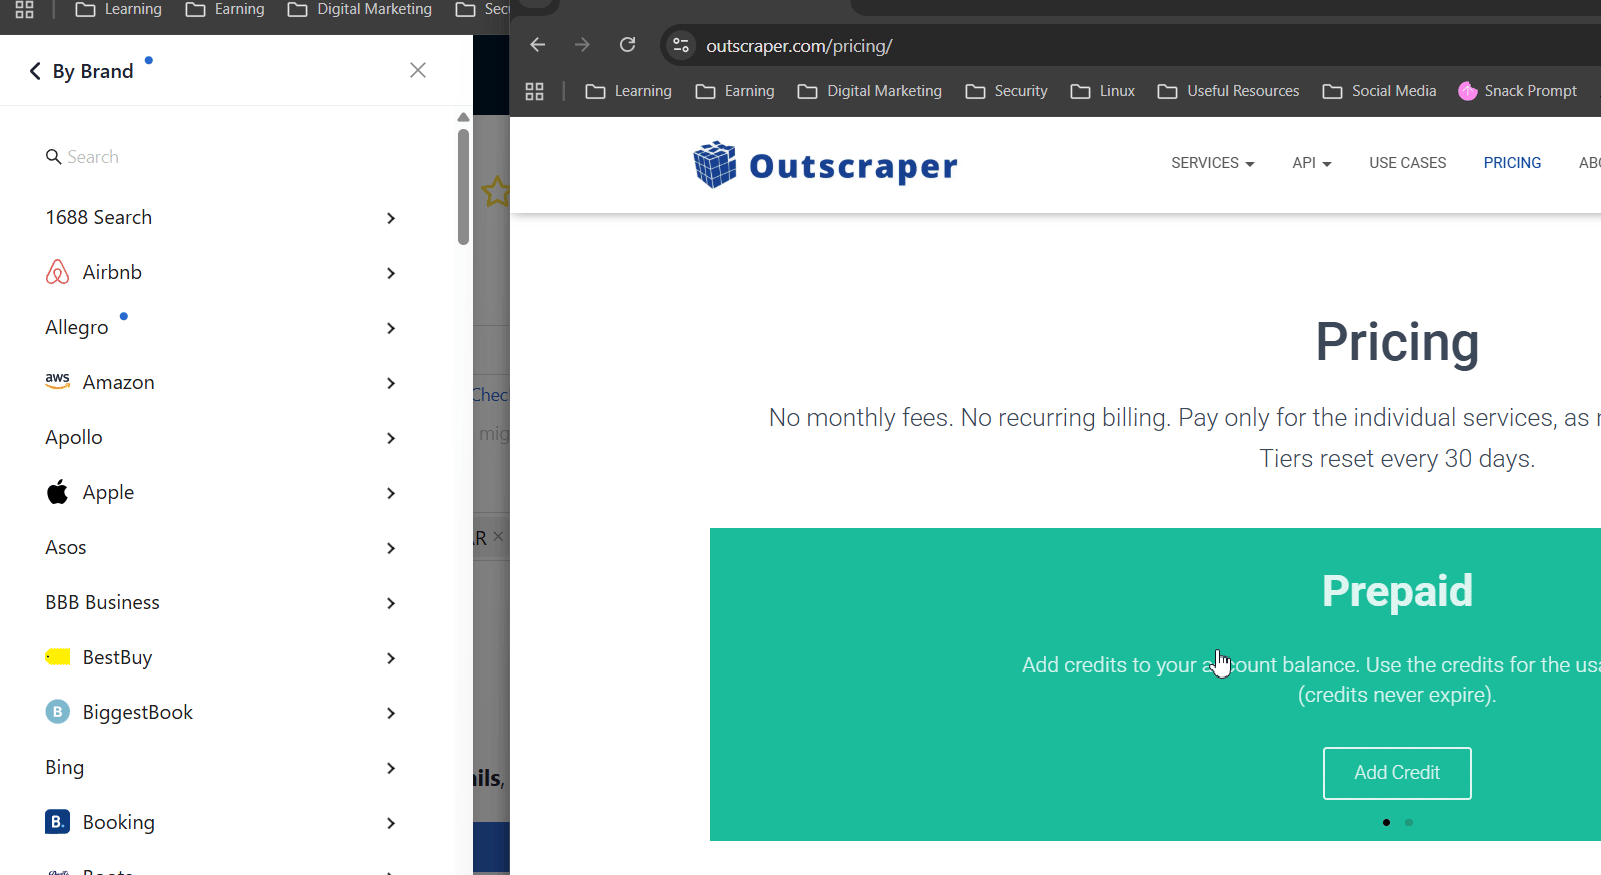Click the star icon behind the panel
The height and width of the screenshot is (875, 1601).
point(495,191)
